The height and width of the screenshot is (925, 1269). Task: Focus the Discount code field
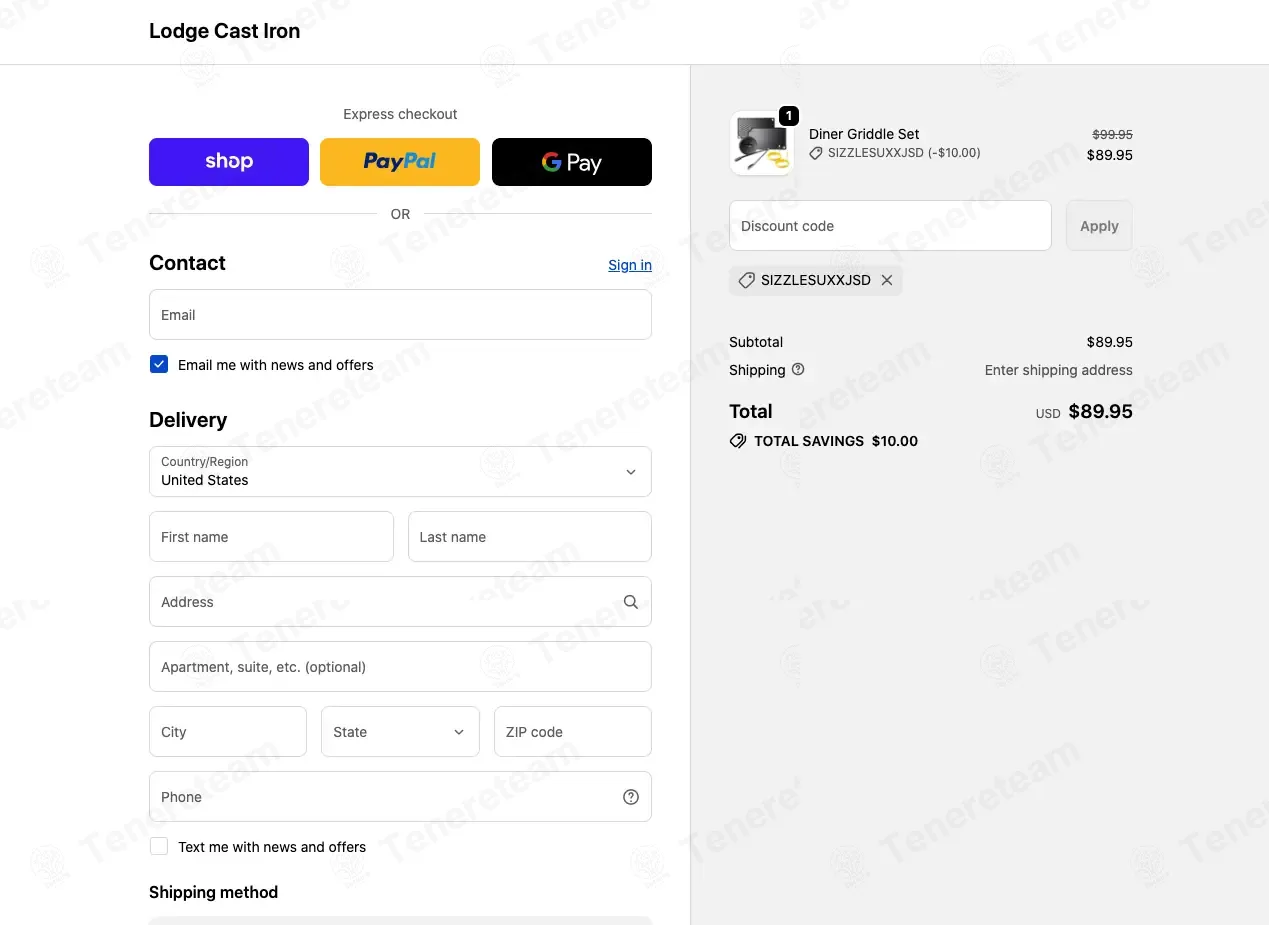coord(890,226)
